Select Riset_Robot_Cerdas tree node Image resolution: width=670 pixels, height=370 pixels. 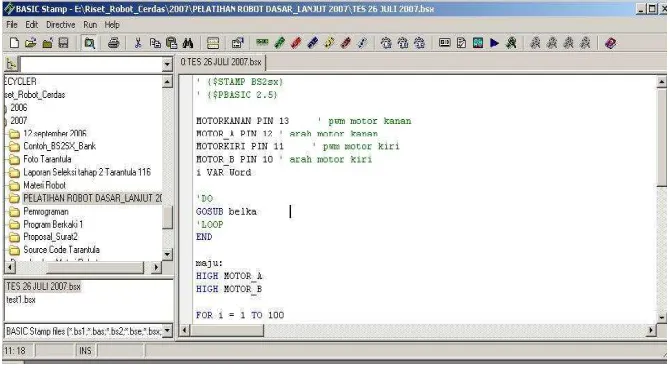pyautogui.click(x=35, y=94)
